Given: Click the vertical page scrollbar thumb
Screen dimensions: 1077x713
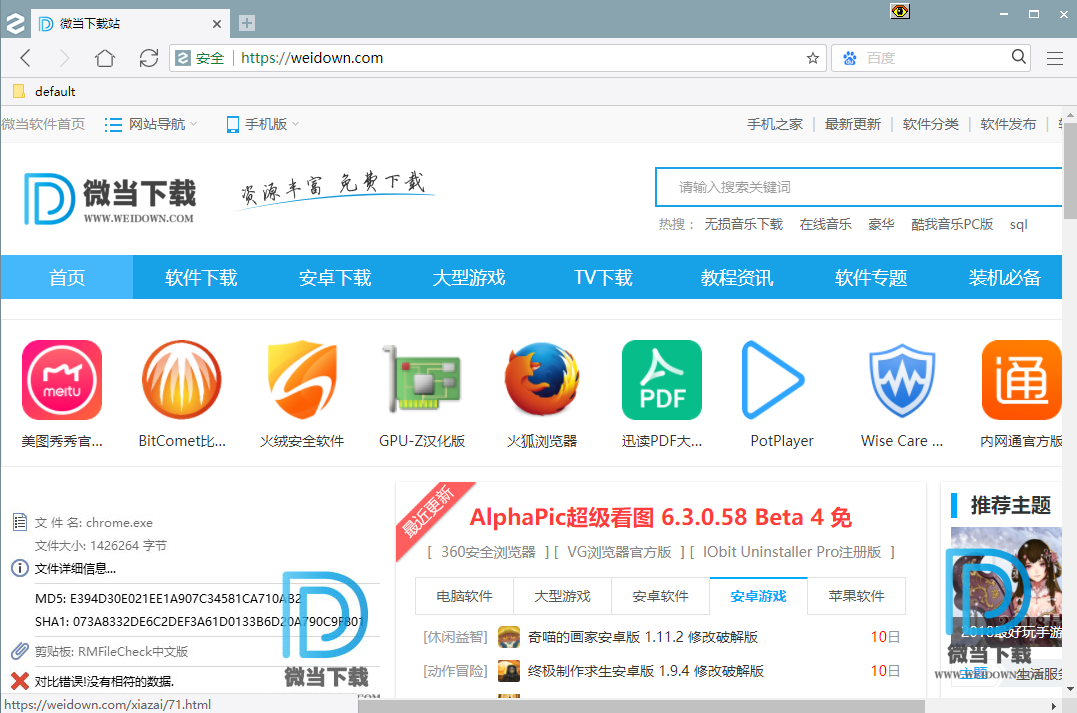Looking at the screenshot, I should (1069, 170).
